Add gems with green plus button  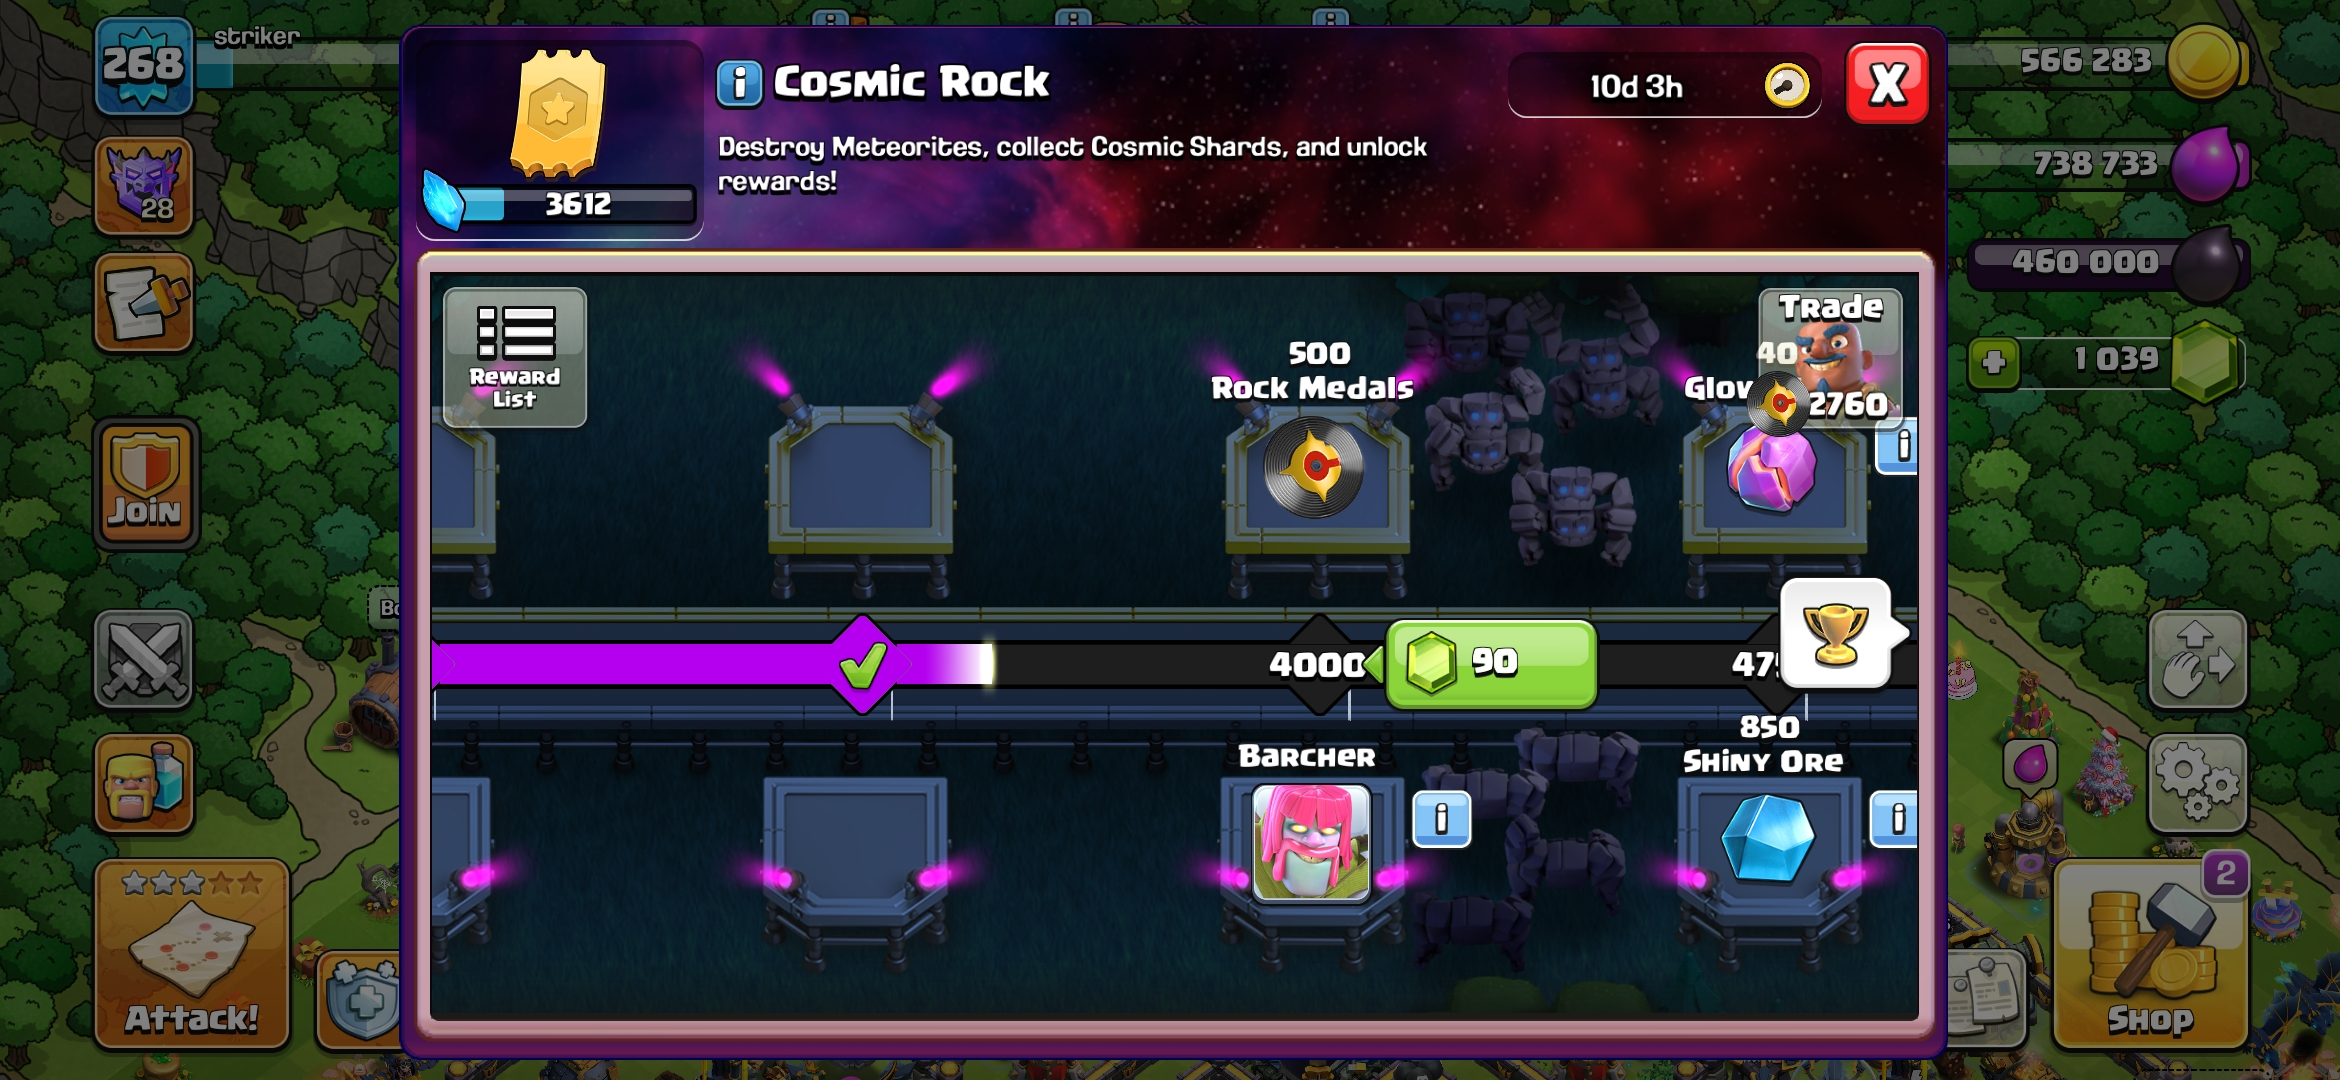[1993, 361]
